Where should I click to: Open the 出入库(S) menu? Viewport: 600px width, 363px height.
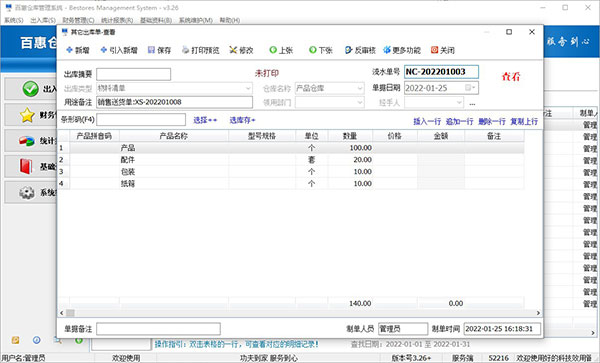(43, 20)
